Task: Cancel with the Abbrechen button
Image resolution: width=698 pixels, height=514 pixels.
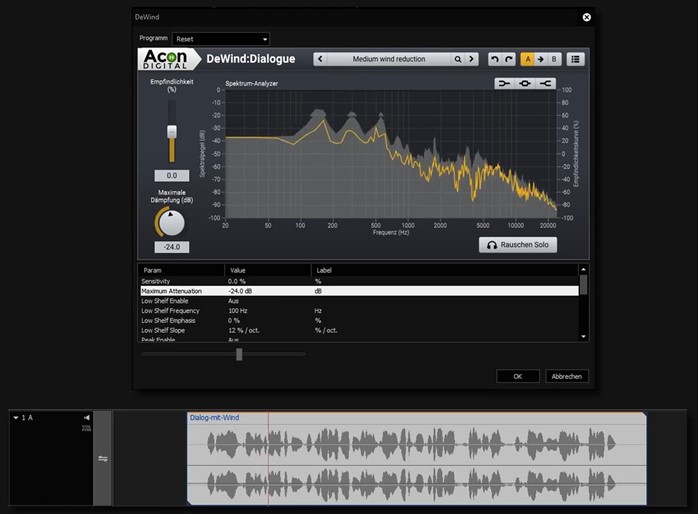Action: click(567, 376)
